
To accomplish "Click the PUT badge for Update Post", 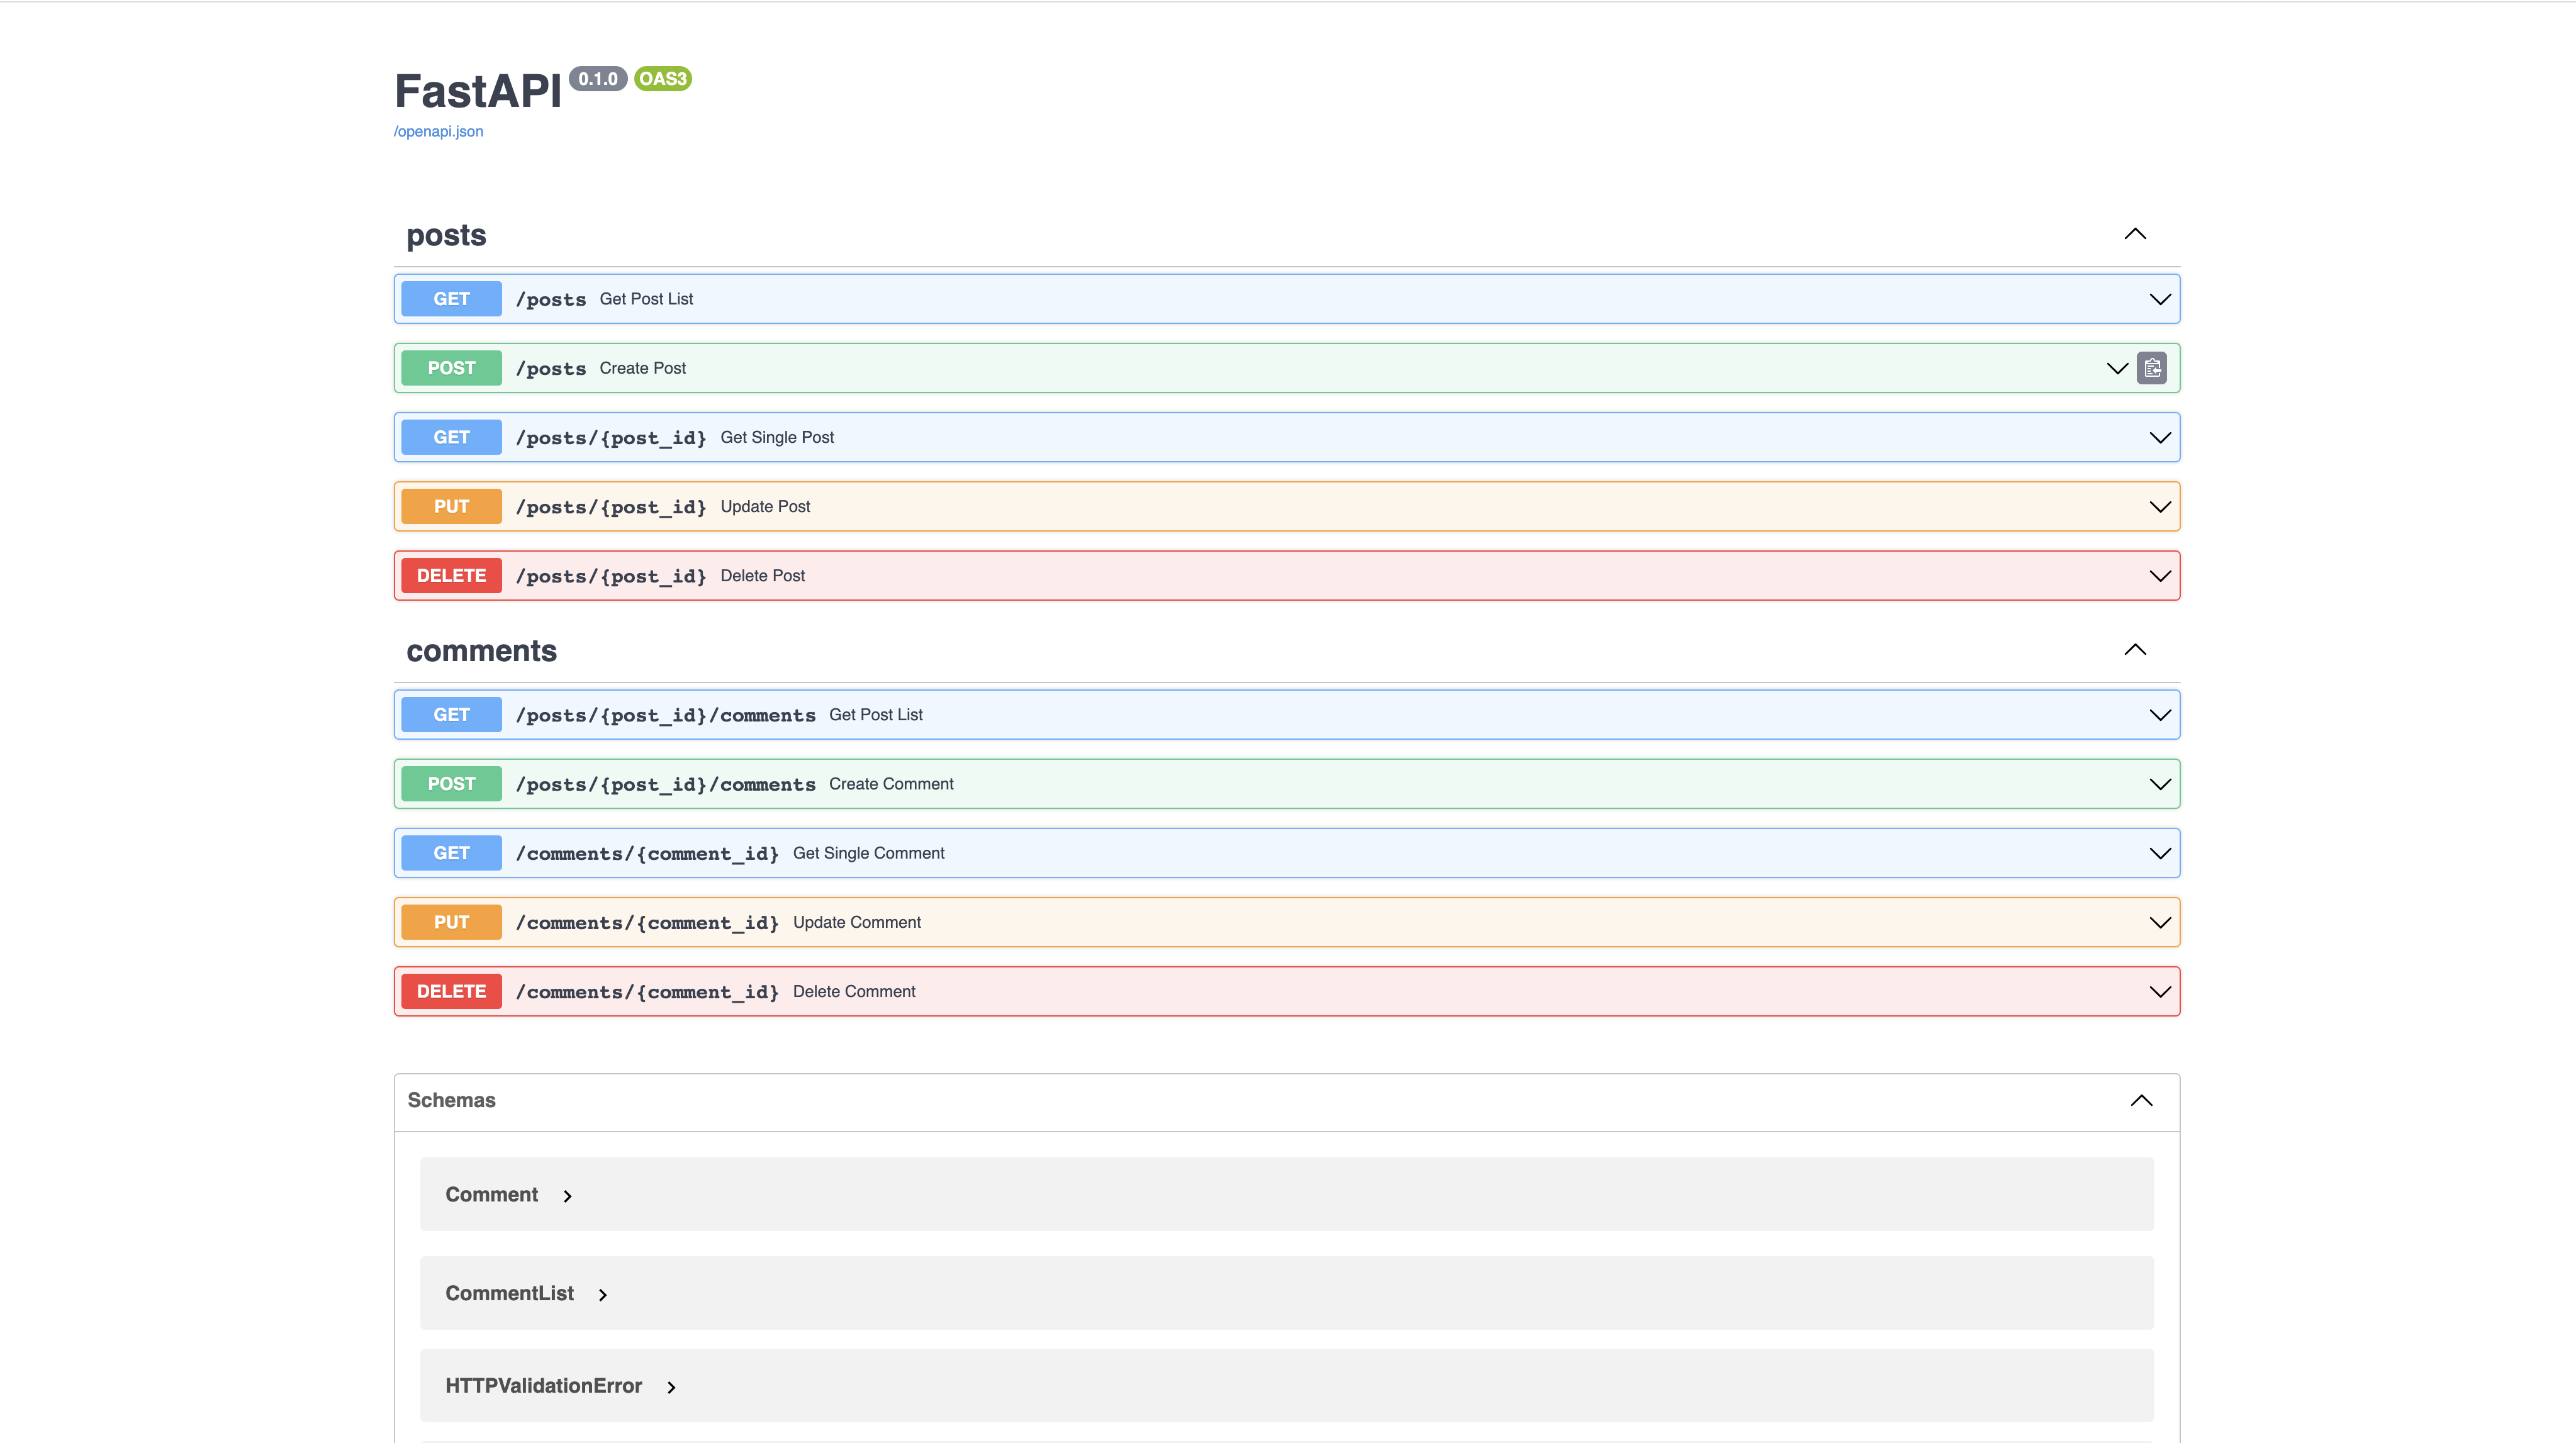I will tap(451, 506).
